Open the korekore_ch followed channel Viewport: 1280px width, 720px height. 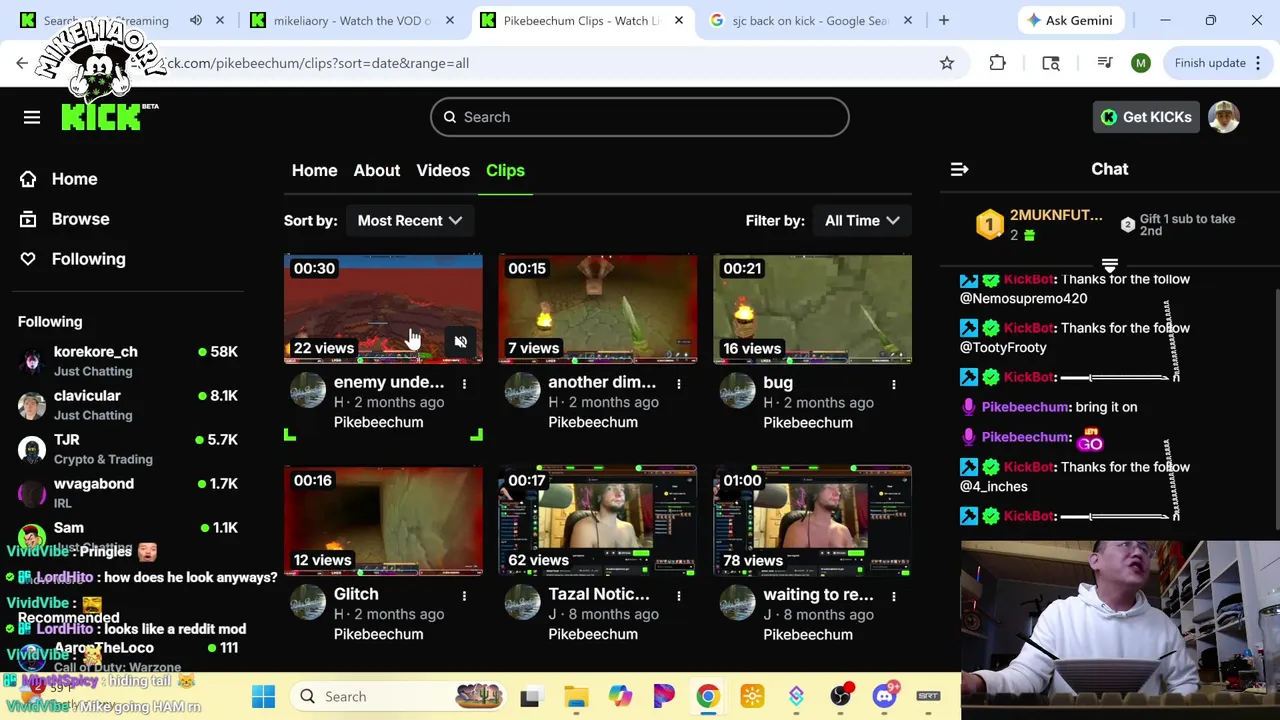coord(128,361)
